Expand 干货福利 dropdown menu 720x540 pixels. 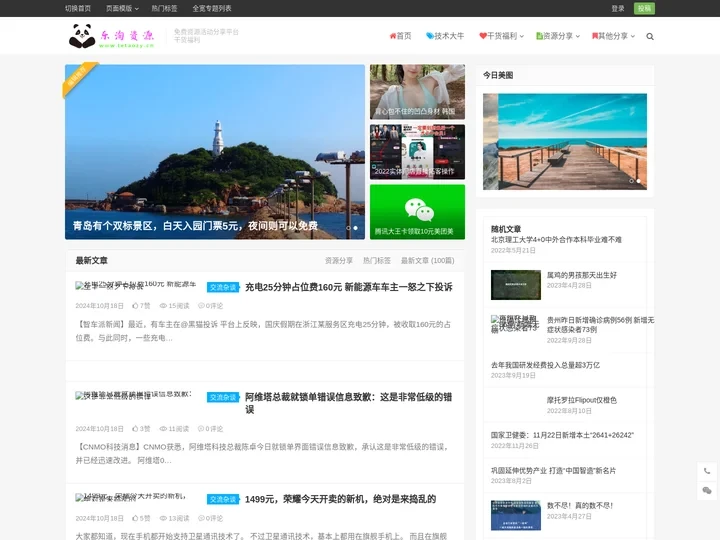tap(501, 36)
